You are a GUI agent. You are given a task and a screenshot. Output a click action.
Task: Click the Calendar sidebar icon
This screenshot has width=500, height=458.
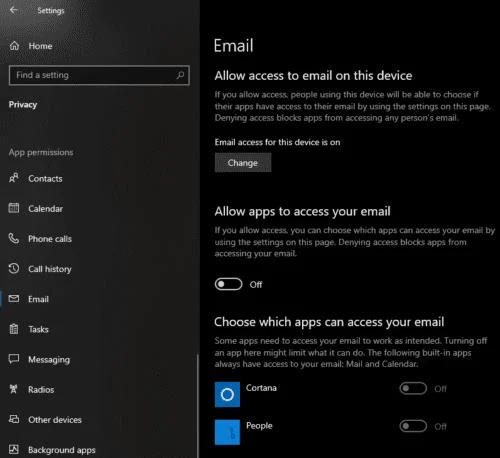(x=14, y=208)
